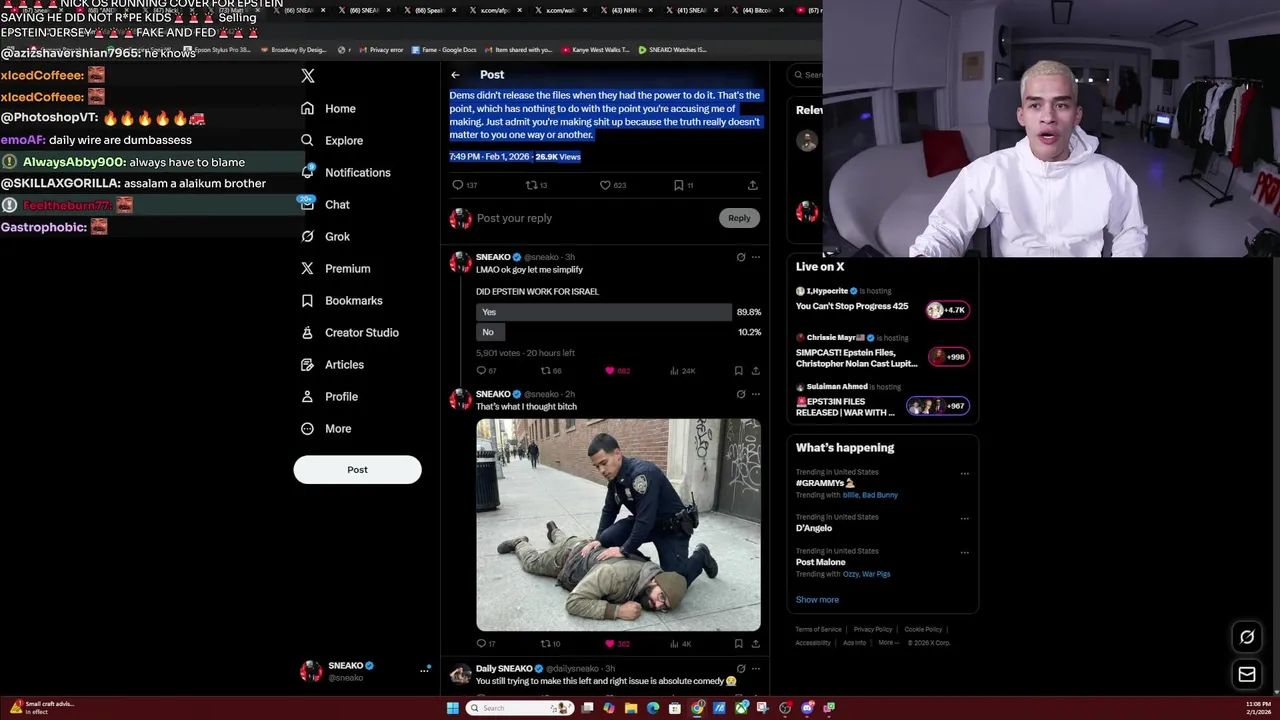Open options for #GRAMMYs trend
This screenshot has width=1280, height=720.
[x=964, y=474]
